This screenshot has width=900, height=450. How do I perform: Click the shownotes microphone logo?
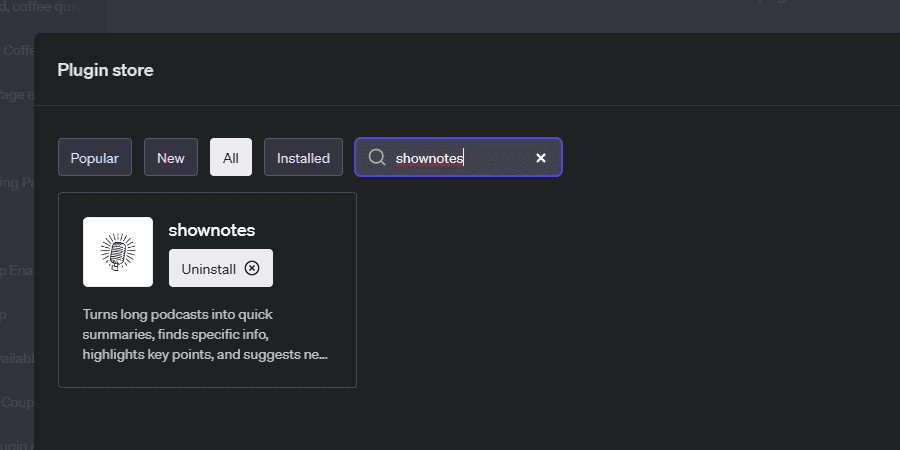[x=118, y=252]
